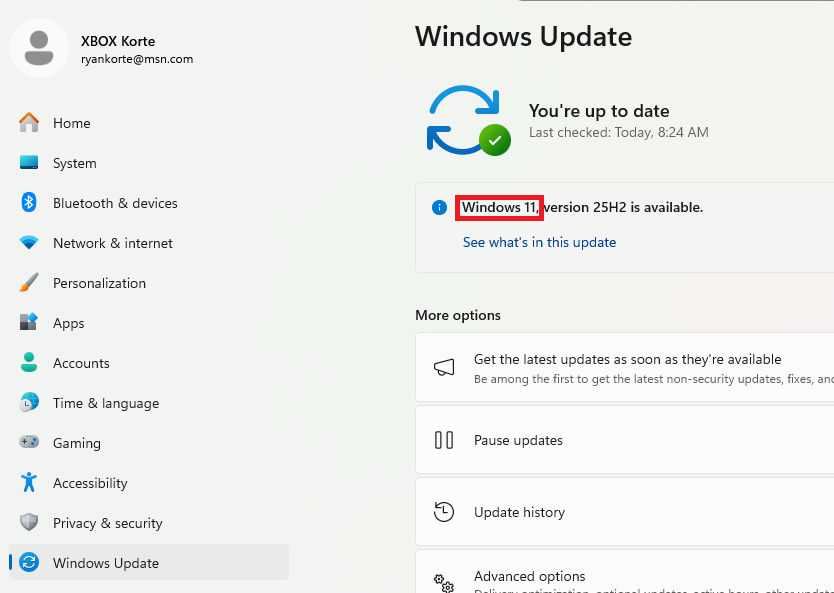Click the Network wifi icon

click(29, 243)
